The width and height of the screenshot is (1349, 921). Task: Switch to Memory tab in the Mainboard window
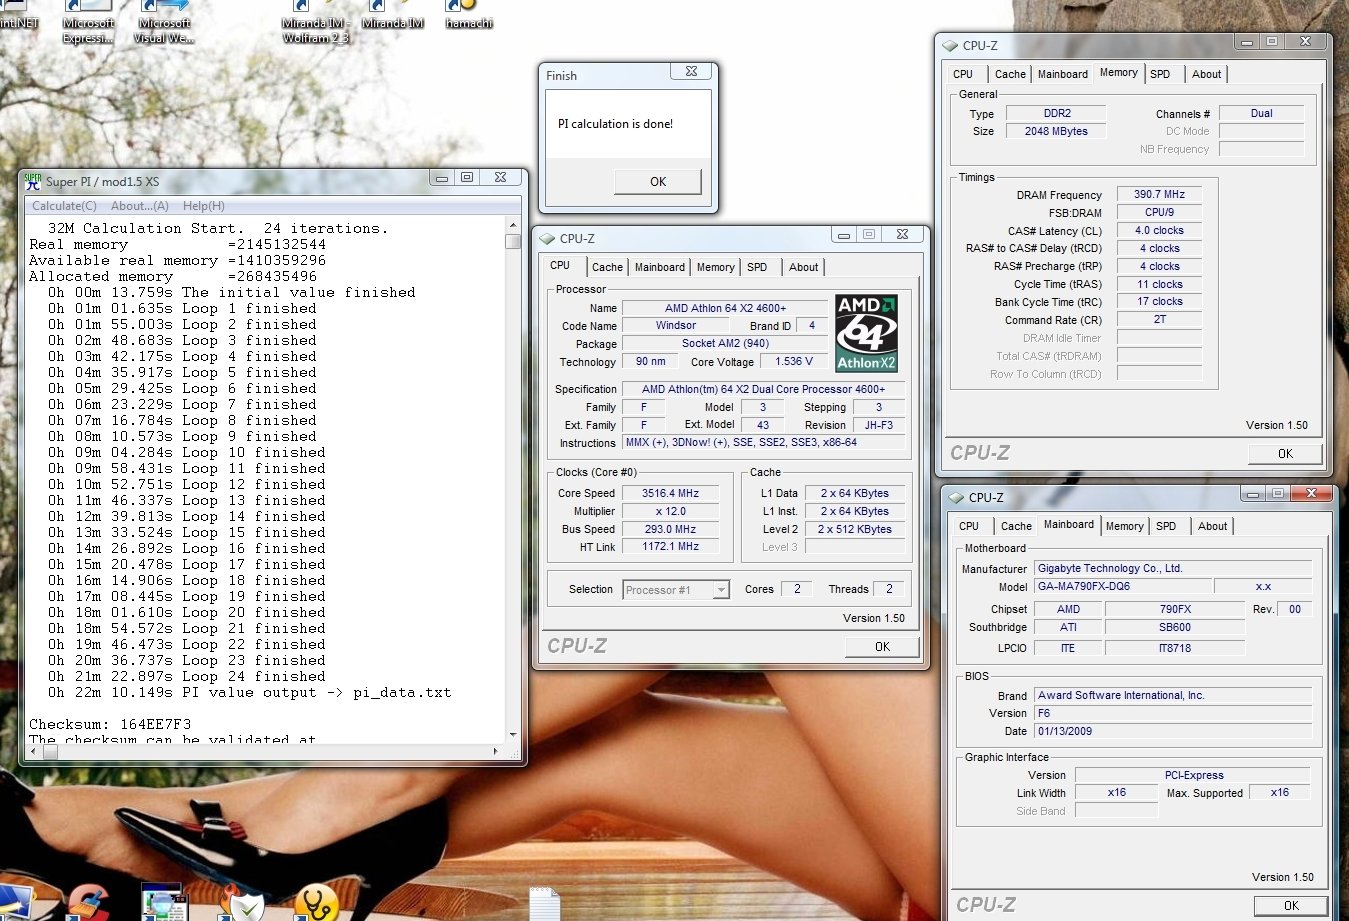(x=1125, y=526)
